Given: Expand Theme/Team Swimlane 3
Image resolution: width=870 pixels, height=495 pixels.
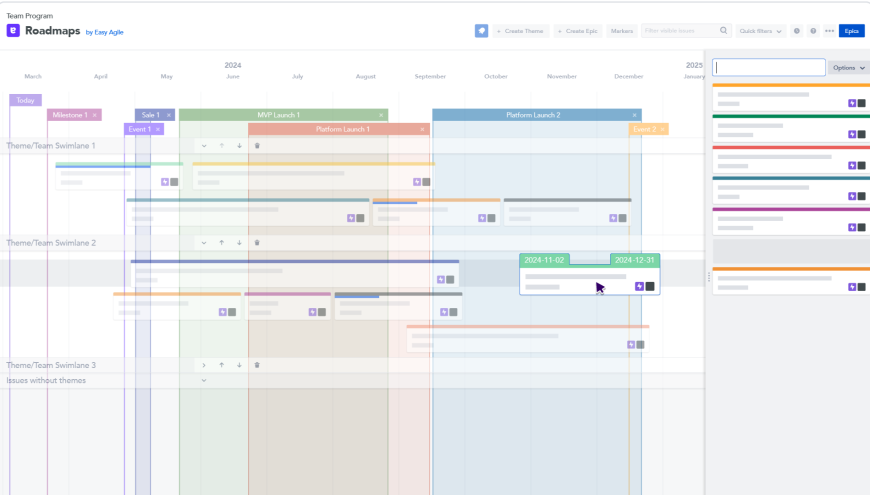Looking at the screenshot, I should point(204,365).
